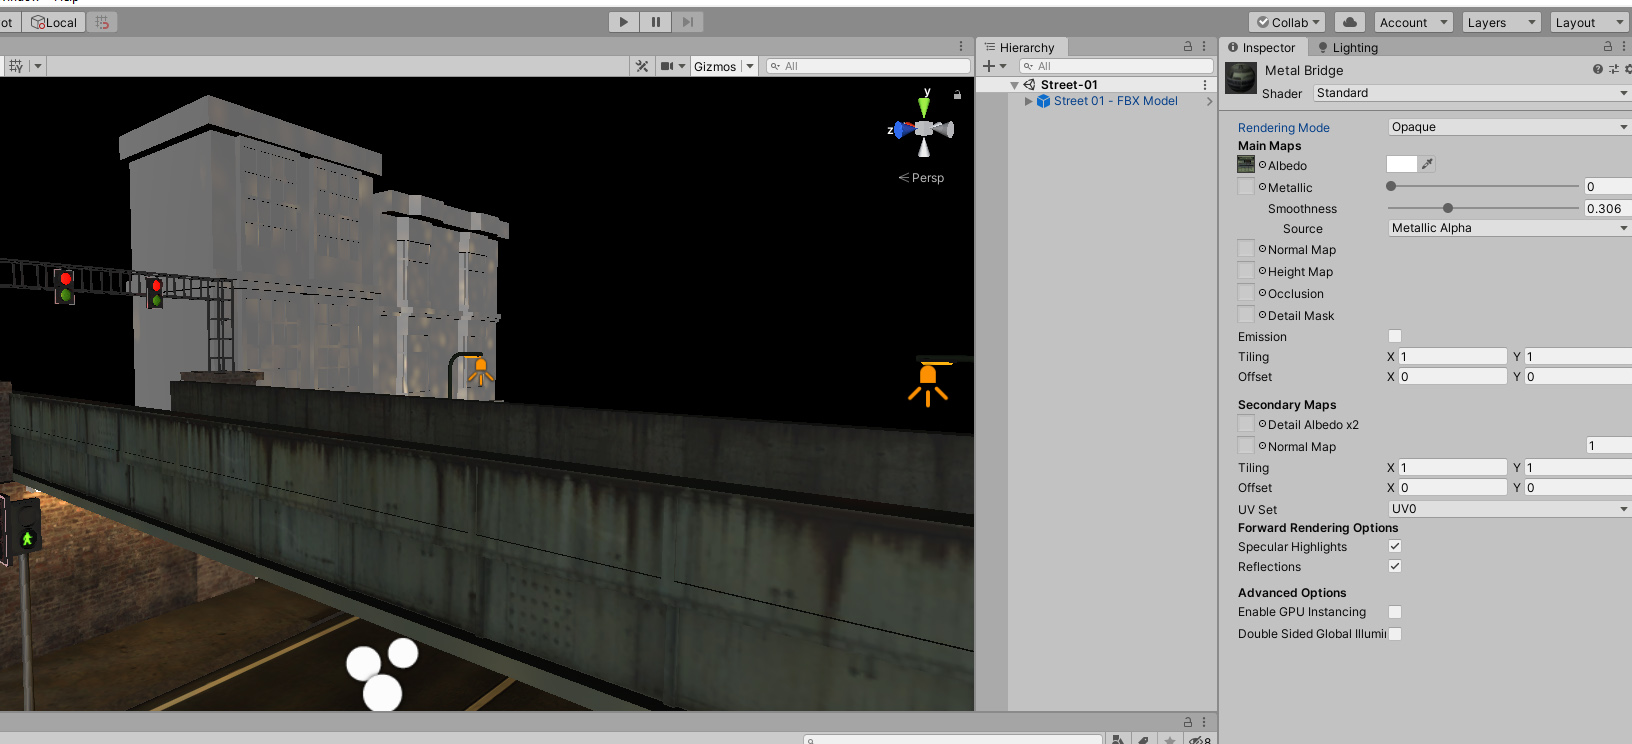
Task: Select the orange light gizmo near the street lamp
Action: pyautogui.click(x=481, y=372)
